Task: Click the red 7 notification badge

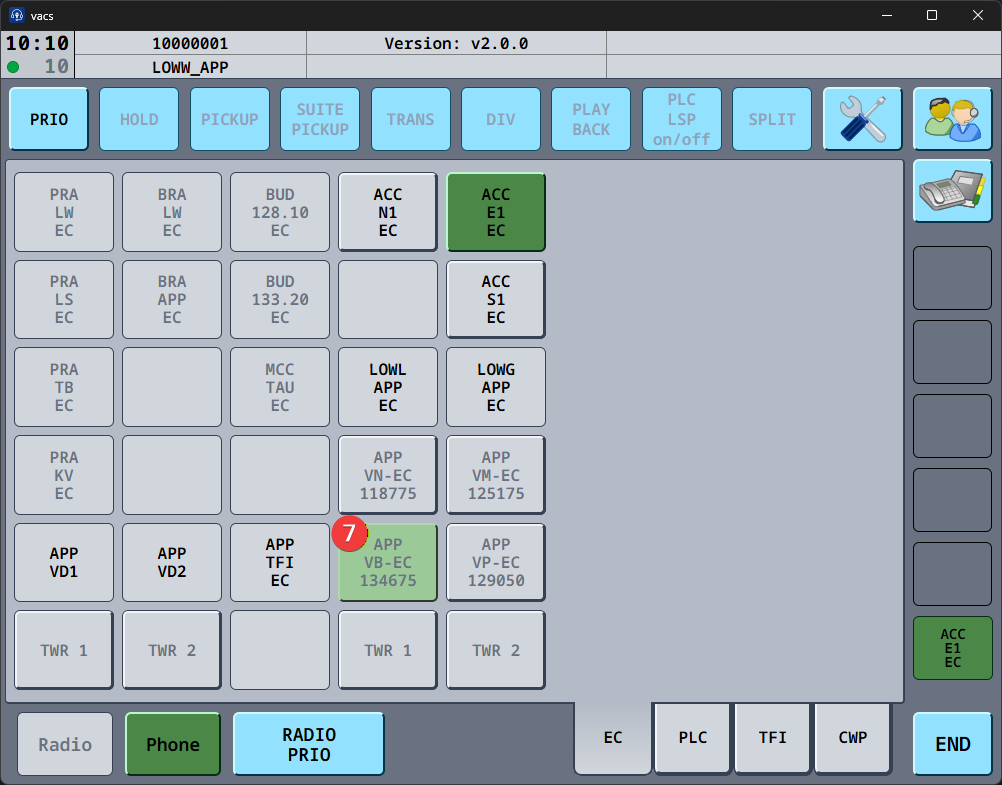Action: pyautogui.click(x=350, y=534)
